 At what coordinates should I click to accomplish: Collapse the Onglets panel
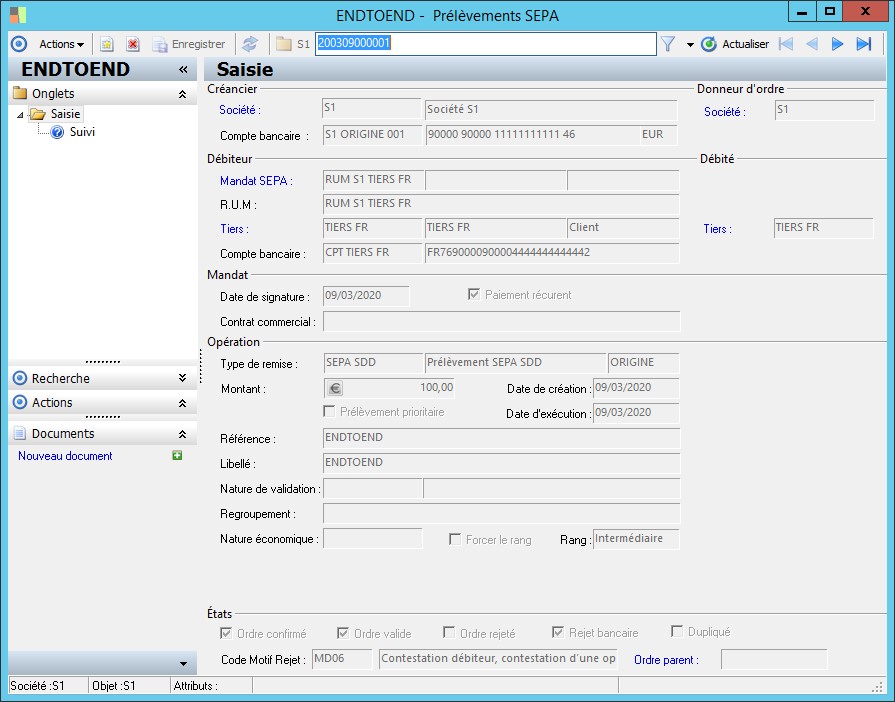click(182, 93)
